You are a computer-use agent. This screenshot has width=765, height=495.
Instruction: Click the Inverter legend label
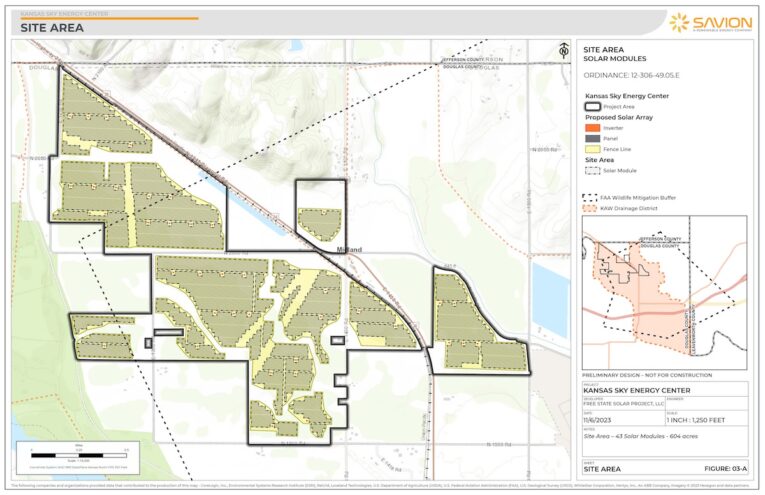(613, 128)
